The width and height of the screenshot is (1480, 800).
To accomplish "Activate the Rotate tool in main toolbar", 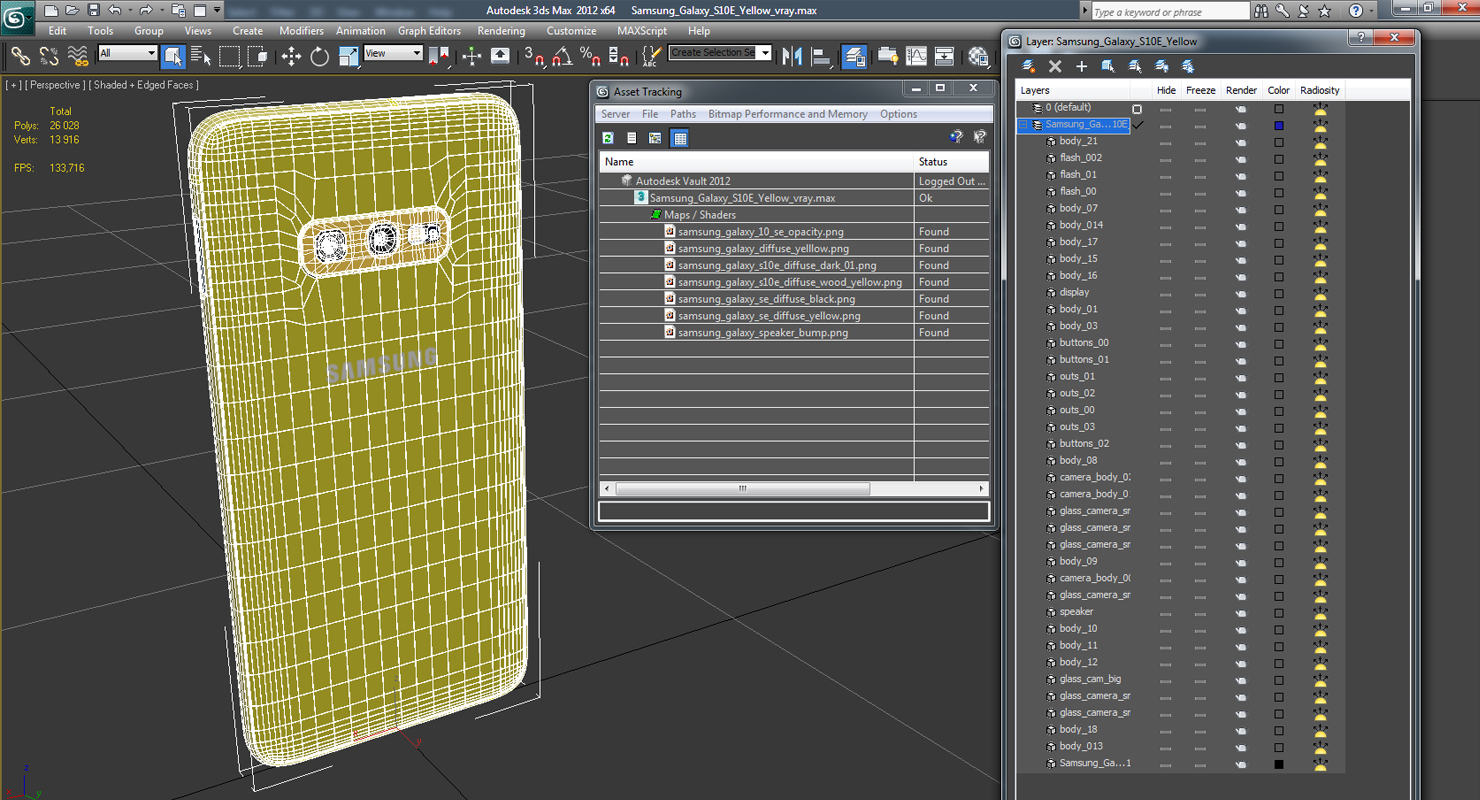I will [x=320, y=57].
